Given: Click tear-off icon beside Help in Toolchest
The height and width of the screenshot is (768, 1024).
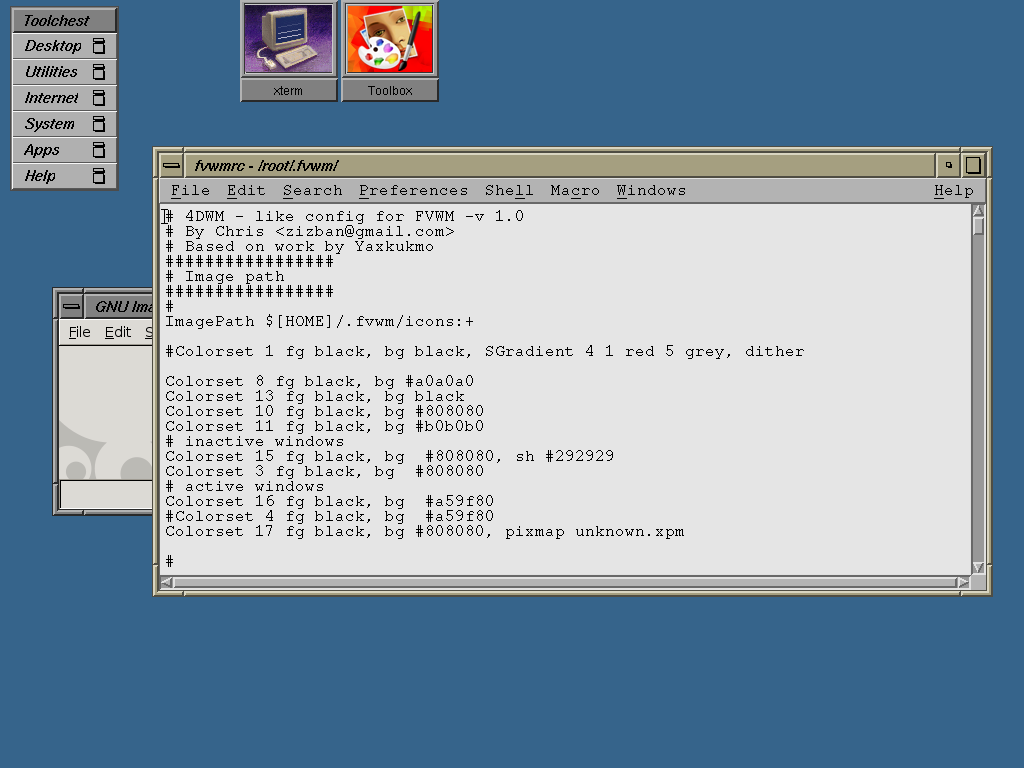Looking at the screenshot, I should (x=99, y=176).
